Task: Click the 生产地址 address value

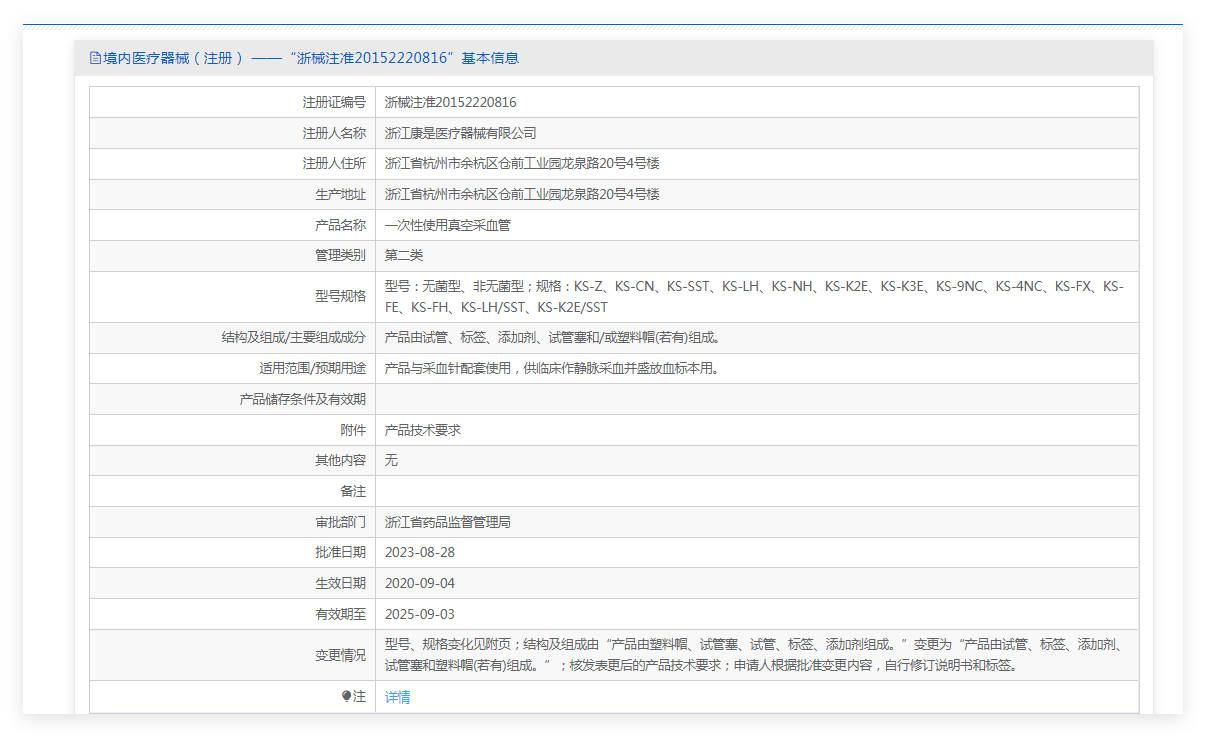Action: click(521, 194)
